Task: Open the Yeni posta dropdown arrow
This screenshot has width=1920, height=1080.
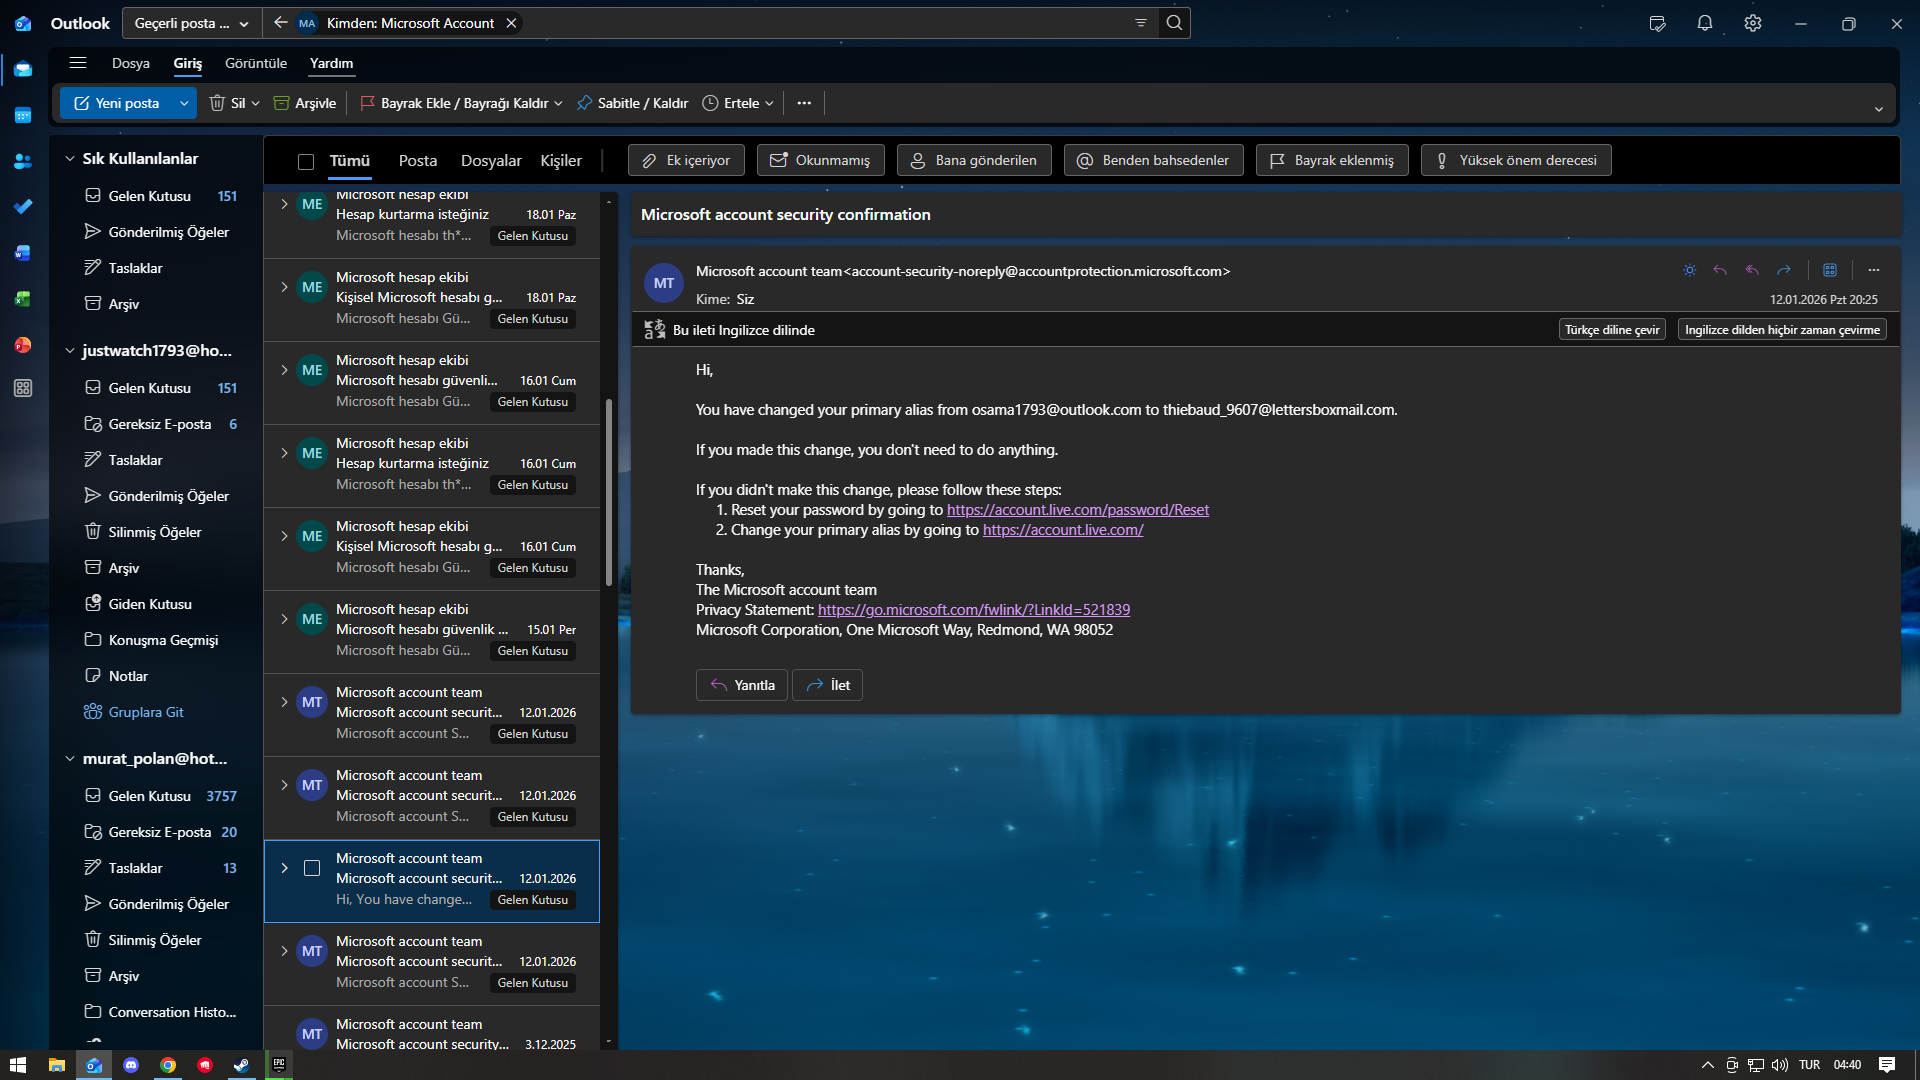Action: 184,103
